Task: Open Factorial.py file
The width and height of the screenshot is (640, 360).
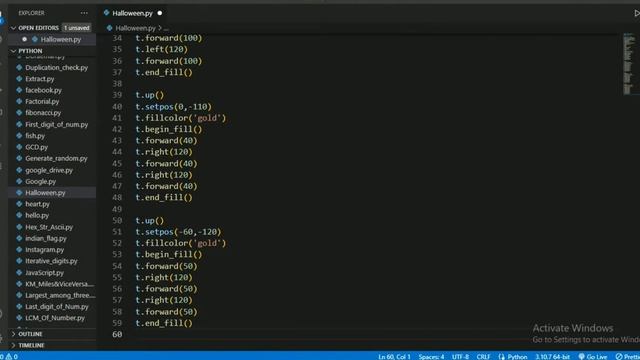Action: coord(42,101)
